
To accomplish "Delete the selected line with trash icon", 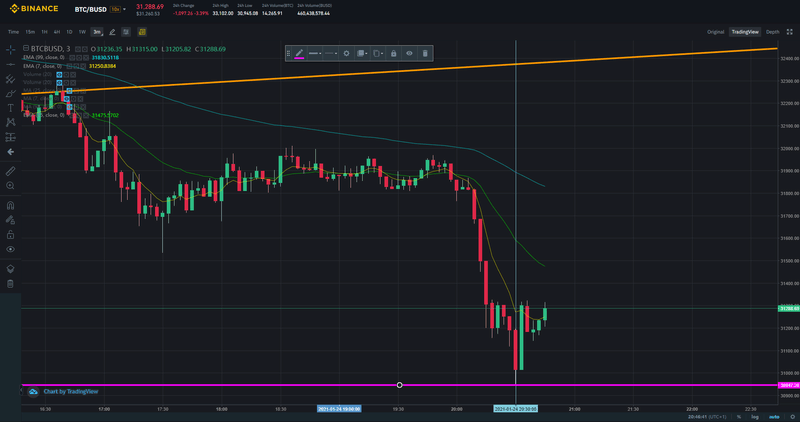I will click(425, 53).
